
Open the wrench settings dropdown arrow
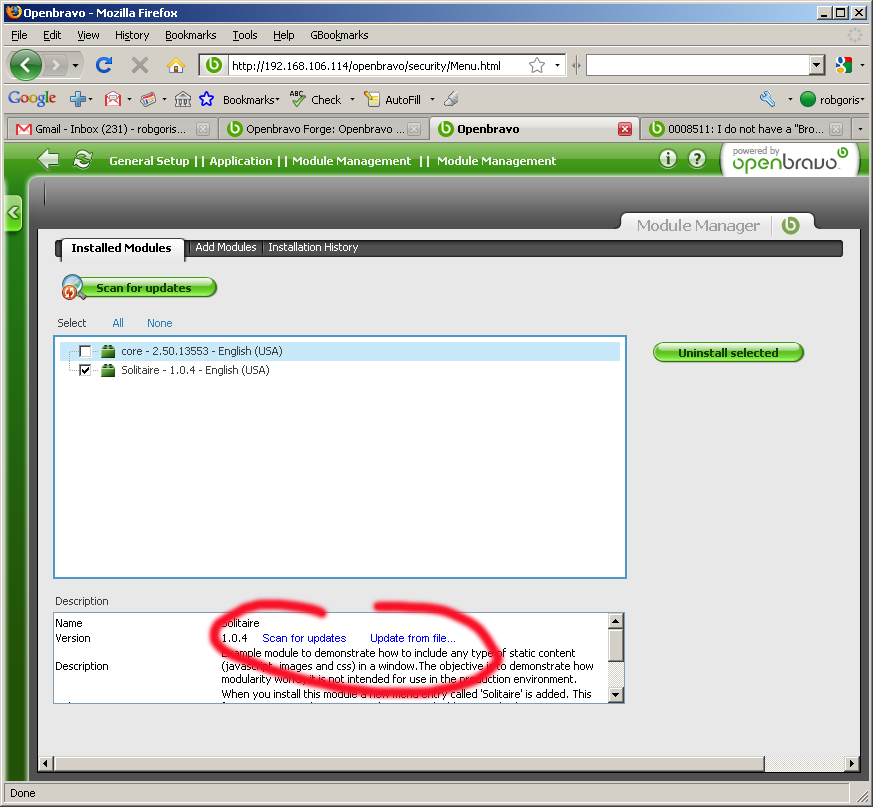pos(789,100)
